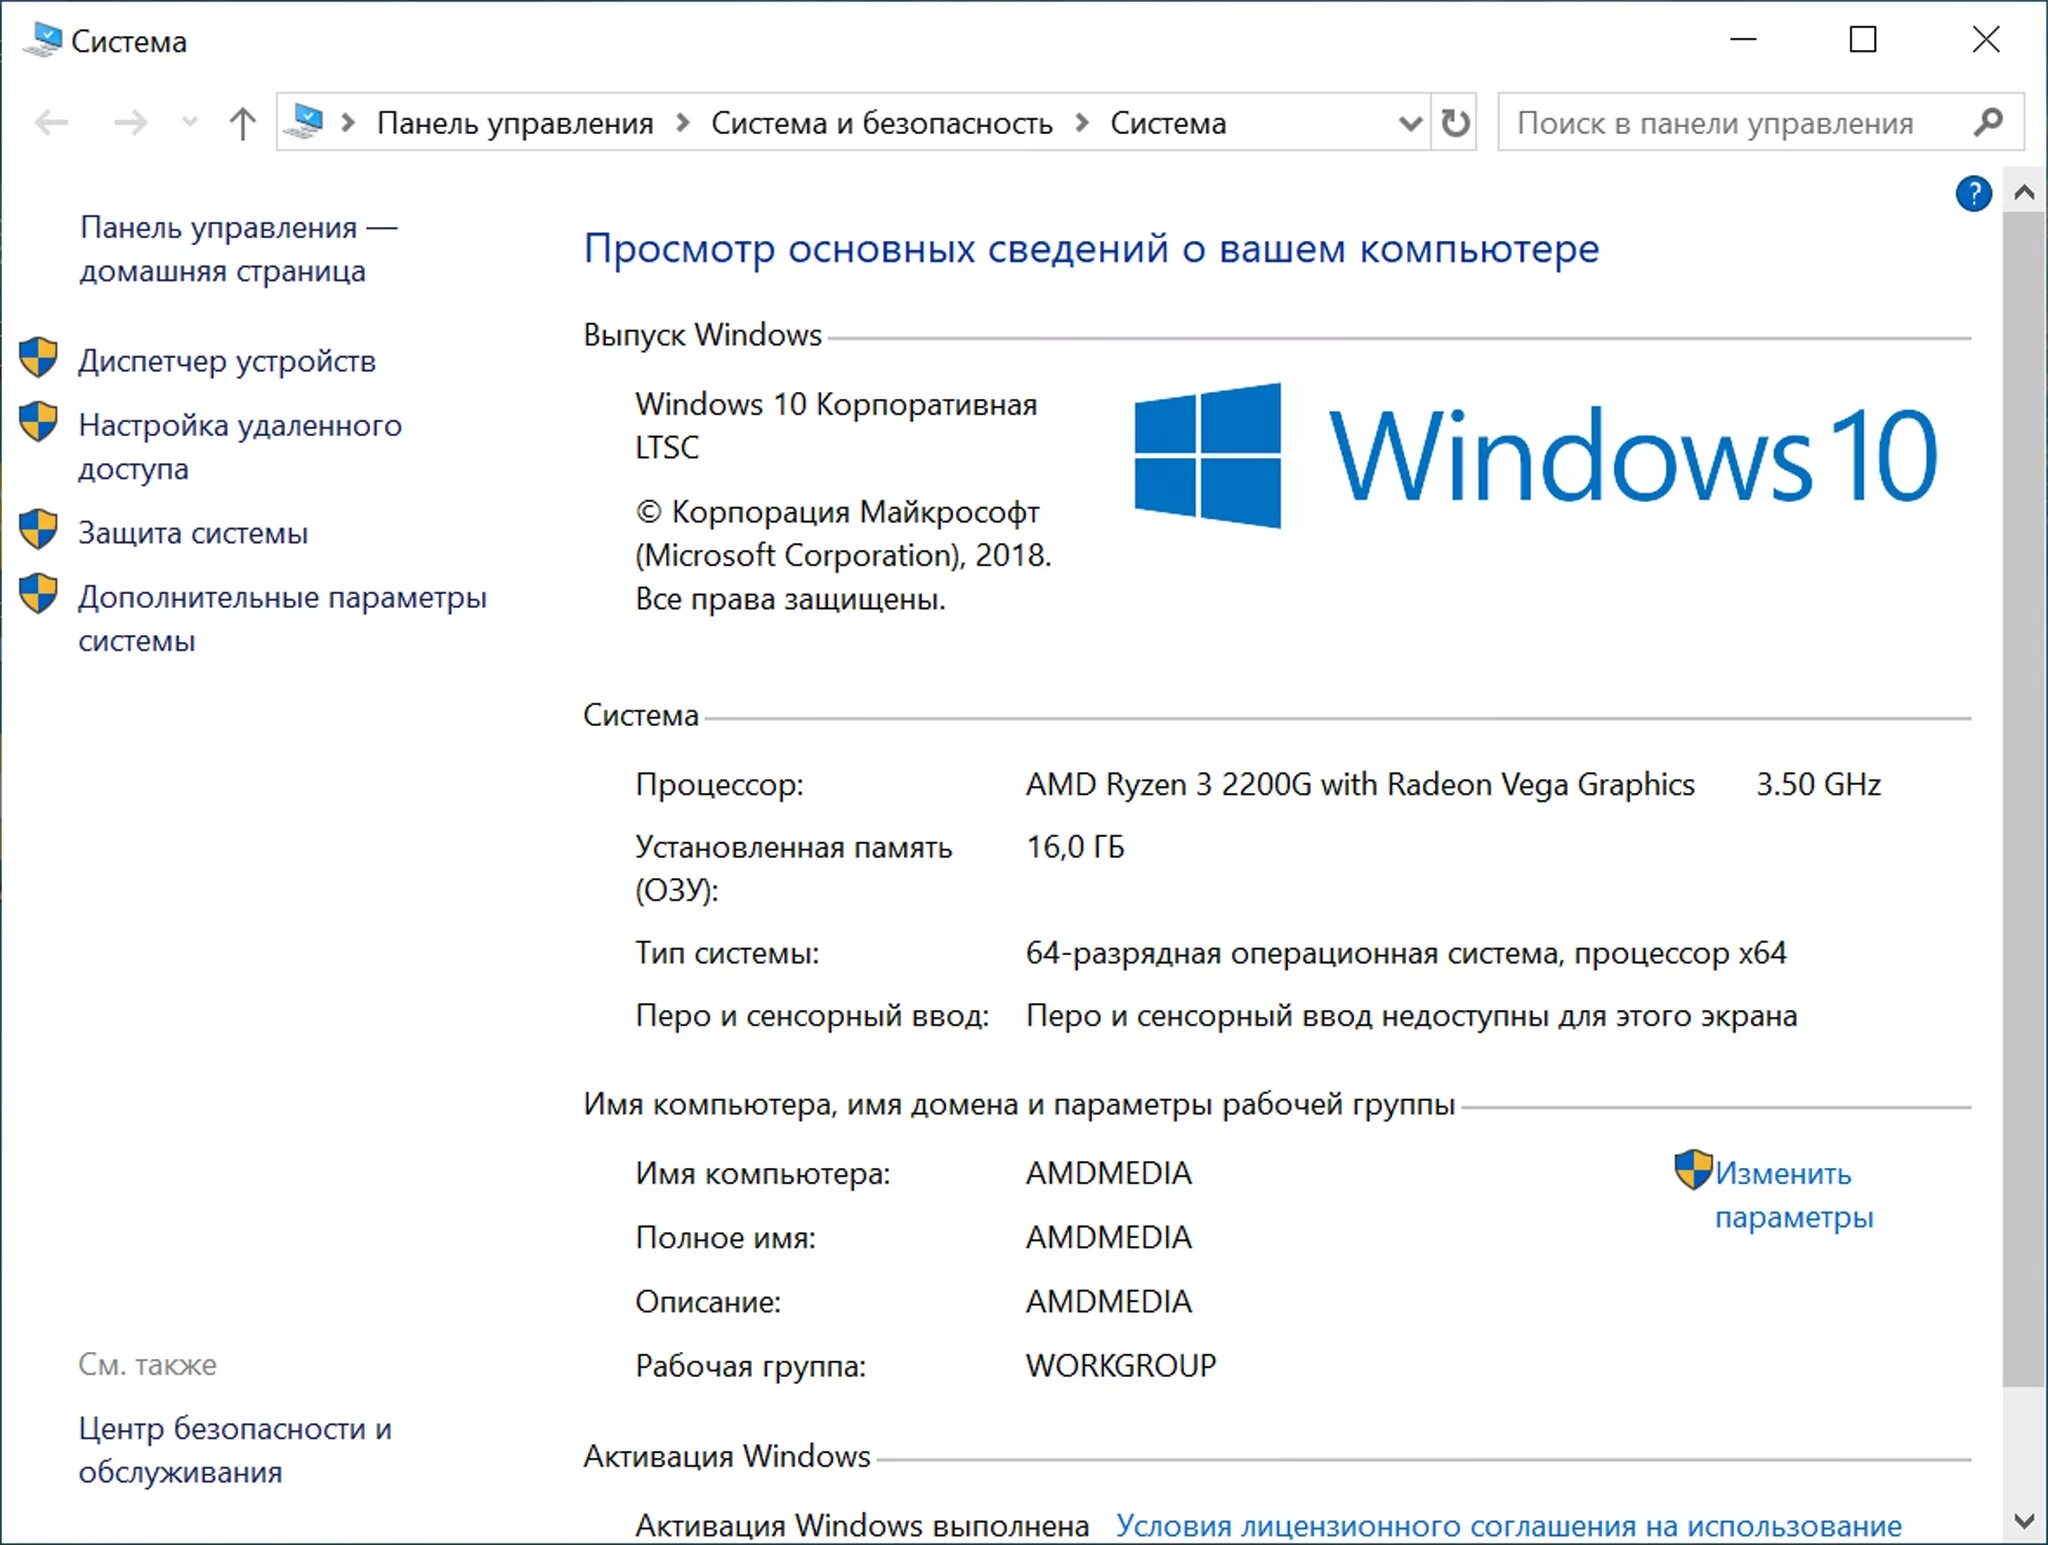The width and height of the screenshot is (2048, 1545).
Task: Expand chevron after Система и безопасность
Action: 1082,123
